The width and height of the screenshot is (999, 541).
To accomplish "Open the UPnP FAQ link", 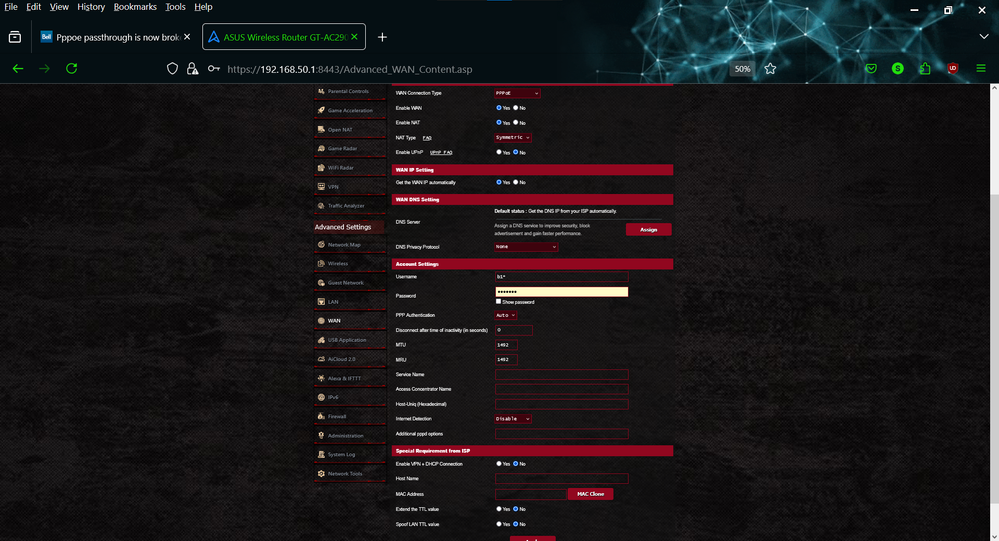I will pyautogui.click(x=441, y=152).
